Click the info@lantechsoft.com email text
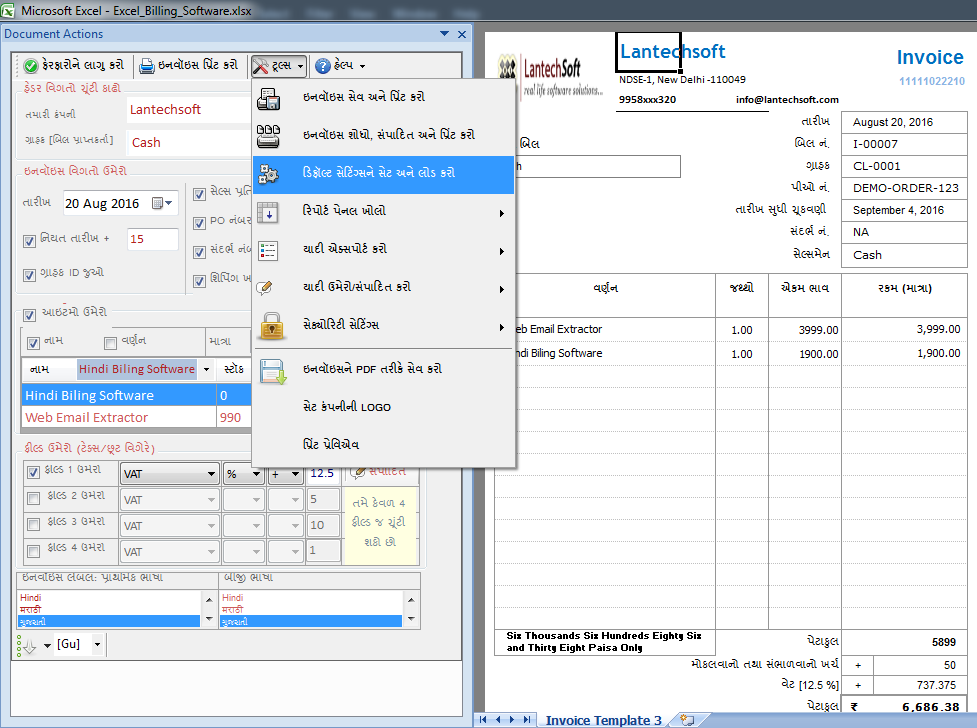This screenshot has width=977, height=728. click(787, 100)
